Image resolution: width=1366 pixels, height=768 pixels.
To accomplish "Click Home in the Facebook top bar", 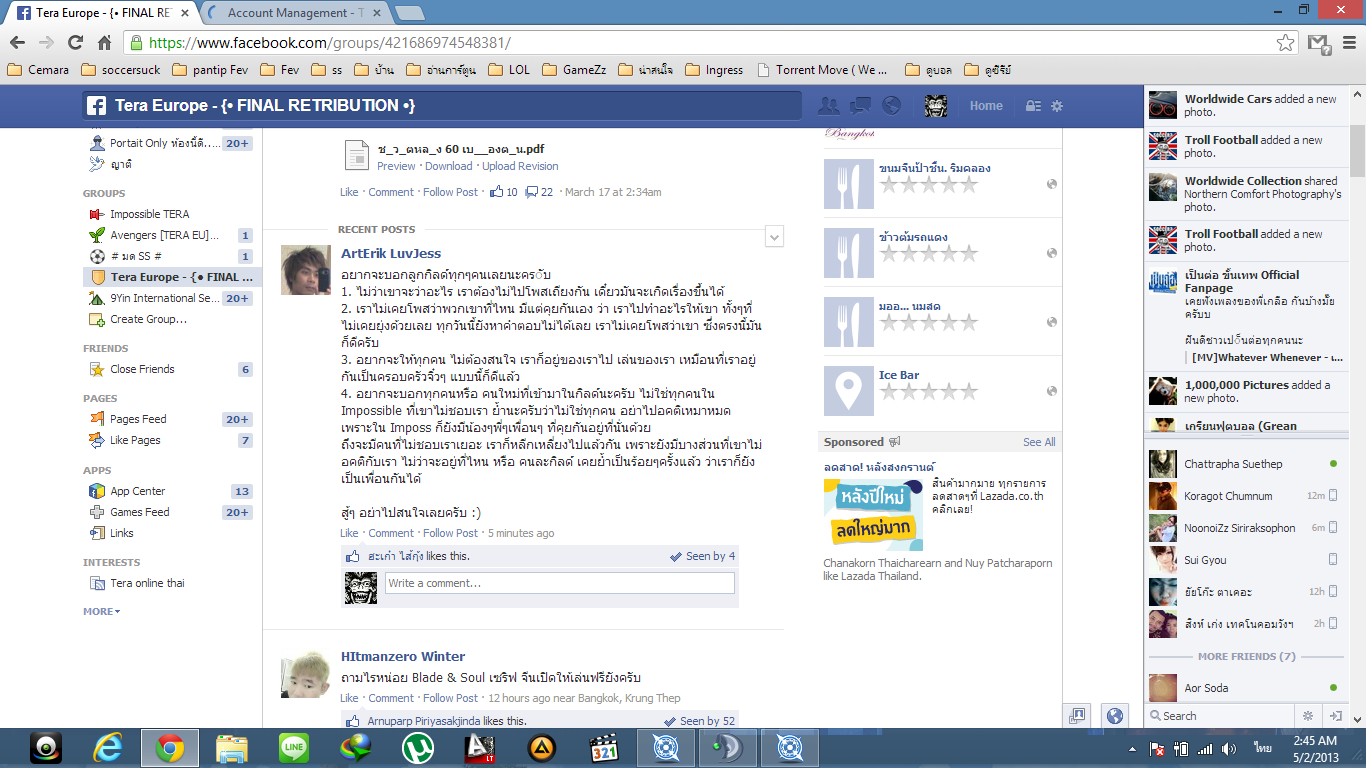I will 986,106.
